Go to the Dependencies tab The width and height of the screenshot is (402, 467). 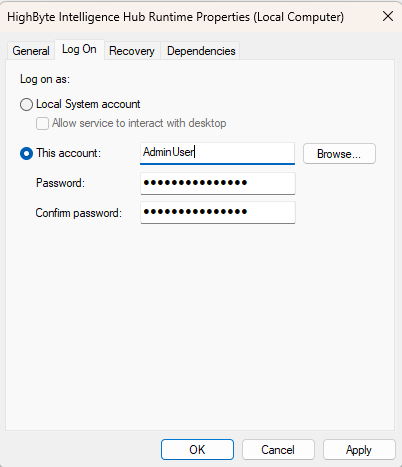(201, 51)
